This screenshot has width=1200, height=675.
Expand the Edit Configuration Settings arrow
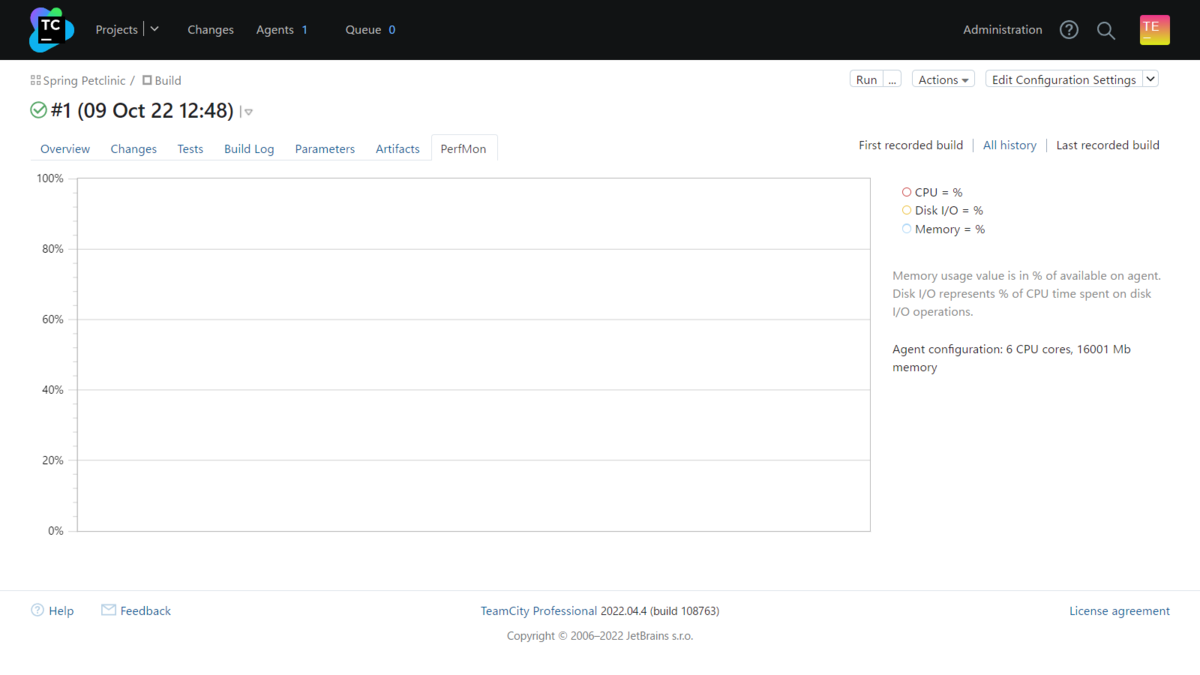[x=1150, y=79]
